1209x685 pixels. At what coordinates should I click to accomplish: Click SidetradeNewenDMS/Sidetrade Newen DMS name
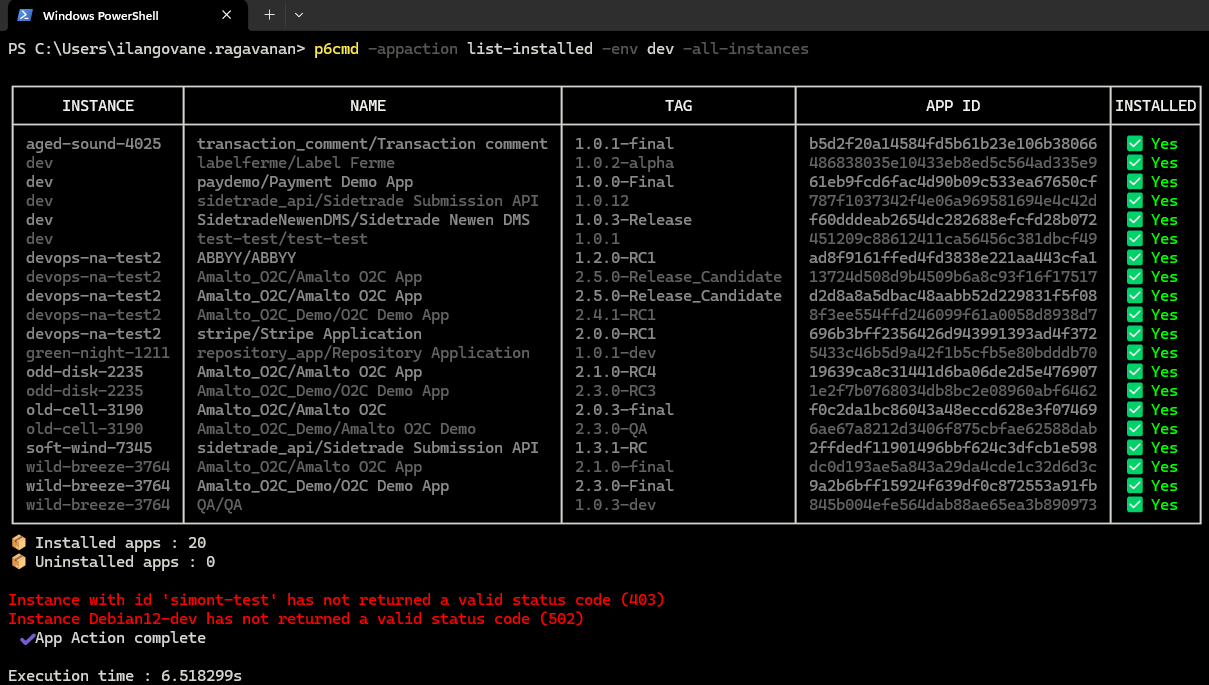coord(363,220)
